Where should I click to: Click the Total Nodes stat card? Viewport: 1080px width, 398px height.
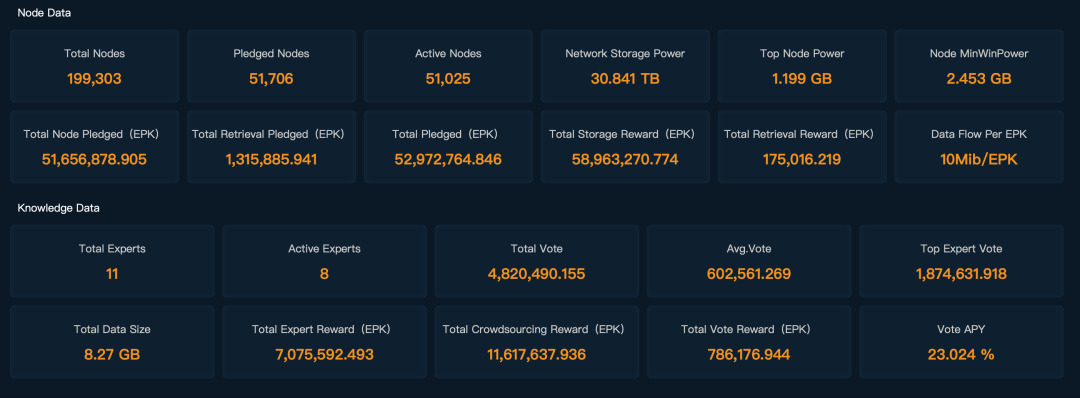tap(94, 66)
